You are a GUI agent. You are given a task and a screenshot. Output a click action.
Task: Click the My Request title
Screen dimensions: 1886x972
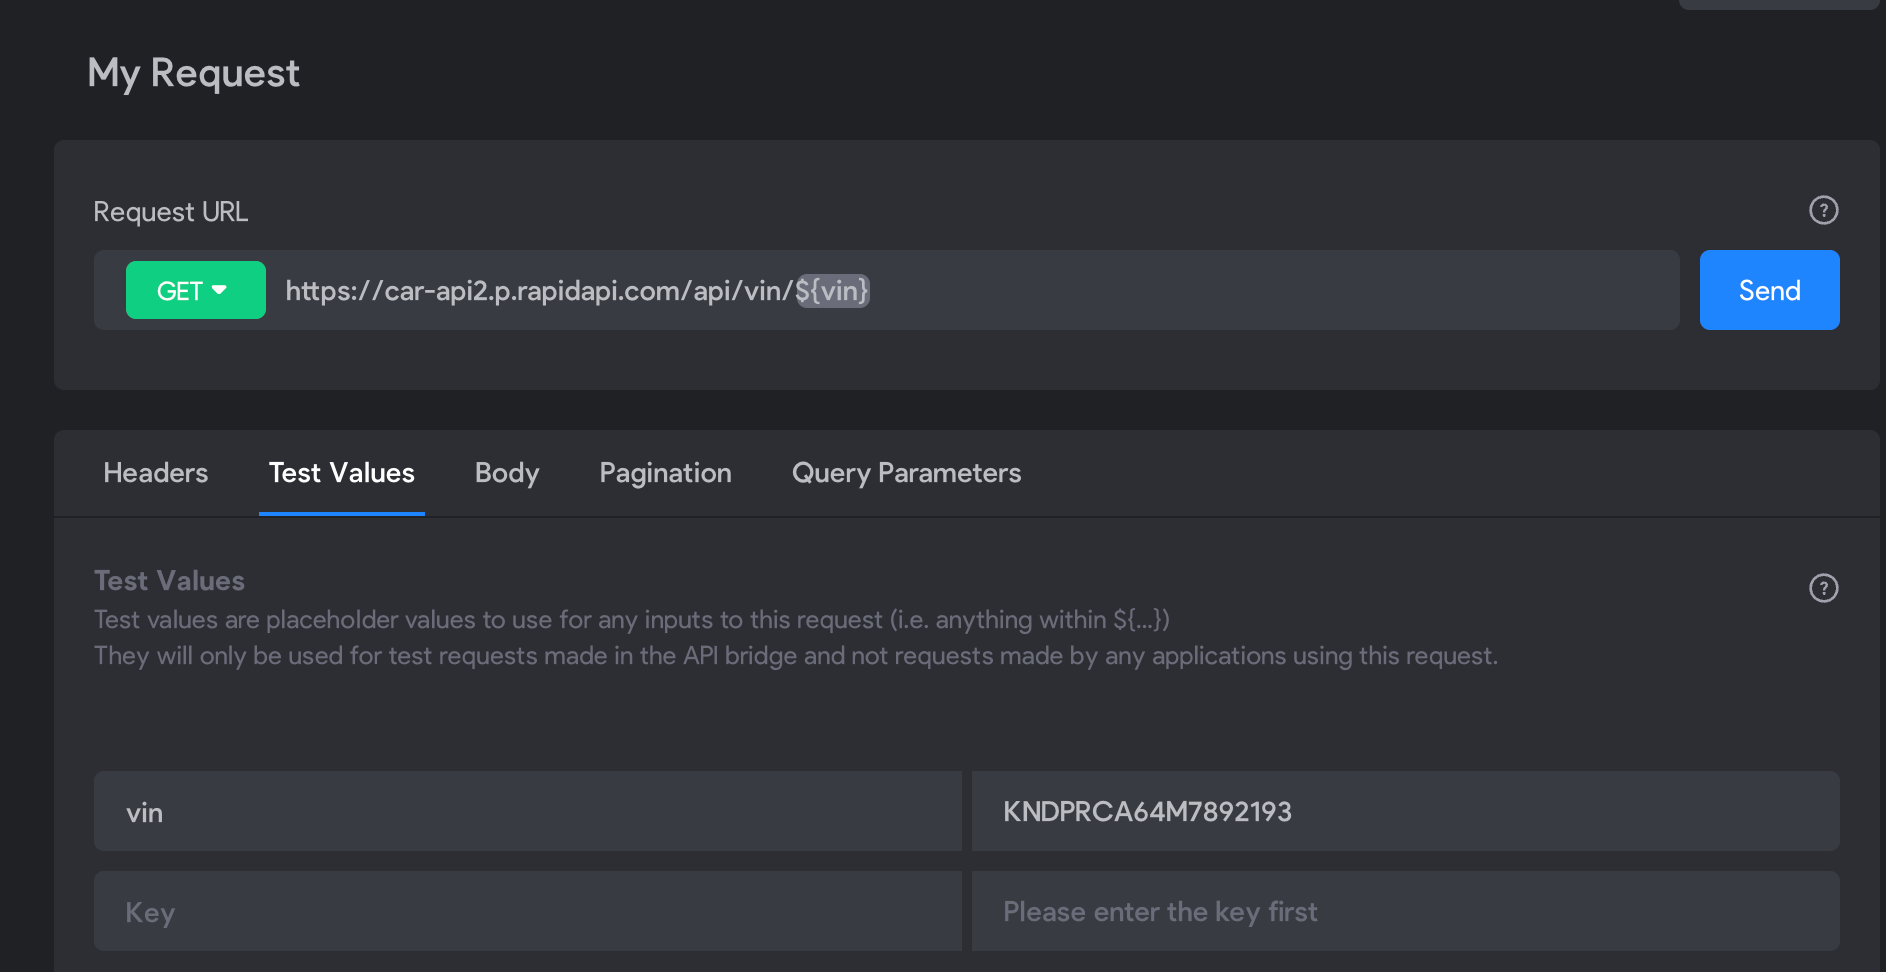[x=194, y=74]
